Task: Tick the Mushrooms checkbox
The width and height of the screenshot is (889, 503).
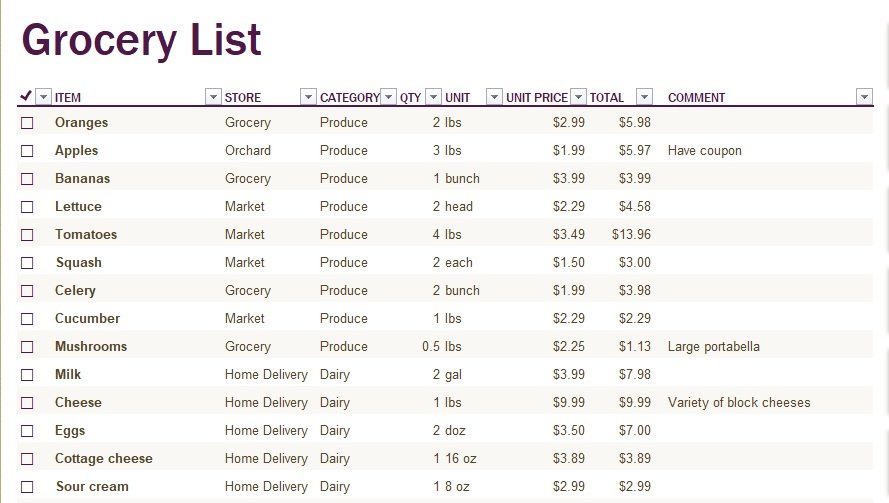Action: point(27,347)
